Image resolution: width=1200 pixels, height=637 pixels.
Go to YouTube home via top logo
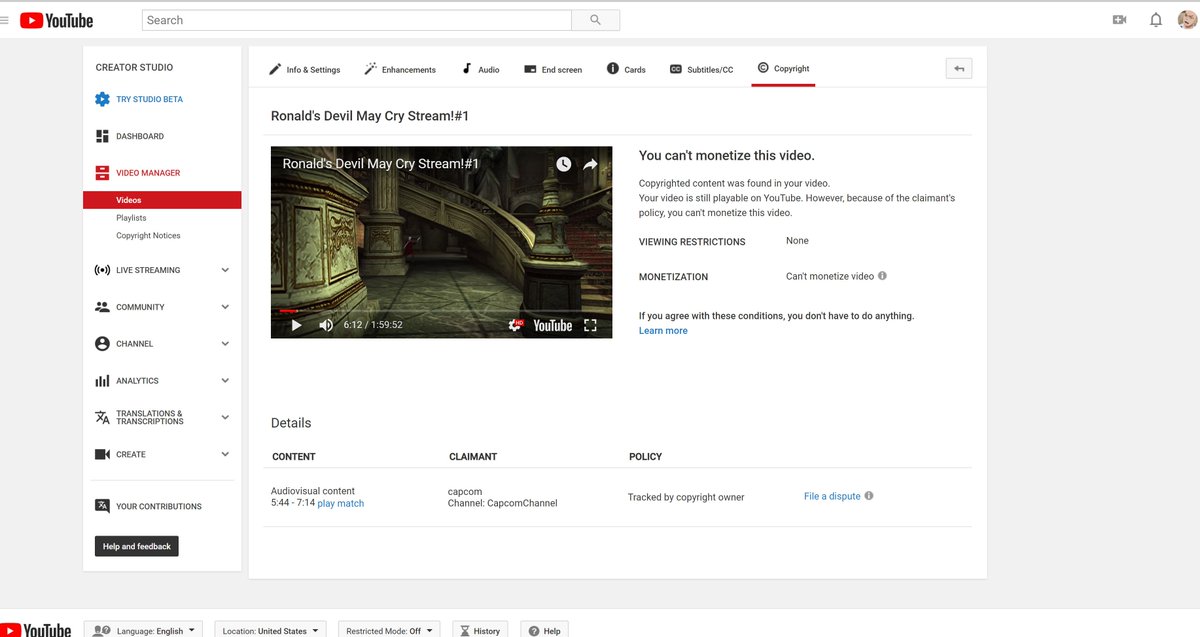tap(57, 20)
